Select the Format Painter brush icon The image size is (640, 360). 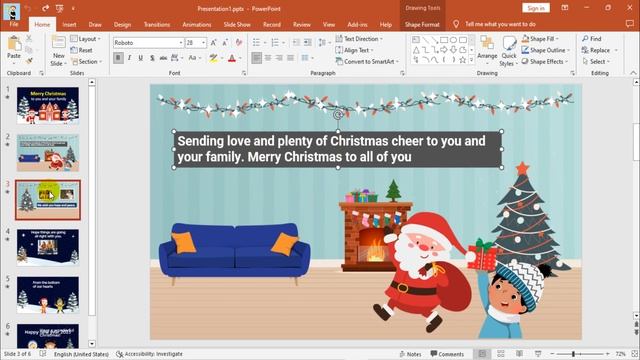point(29,61)
